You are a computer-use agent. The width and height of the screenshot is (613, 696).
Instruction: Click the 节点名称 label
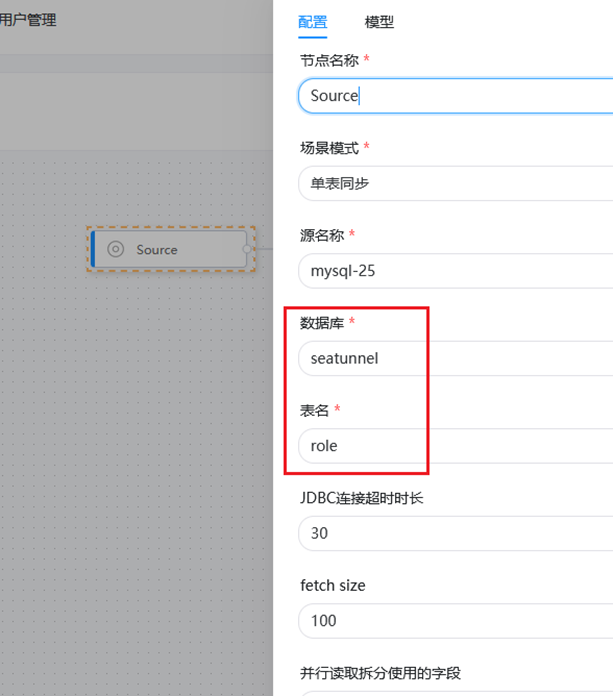tap(329, 60)
